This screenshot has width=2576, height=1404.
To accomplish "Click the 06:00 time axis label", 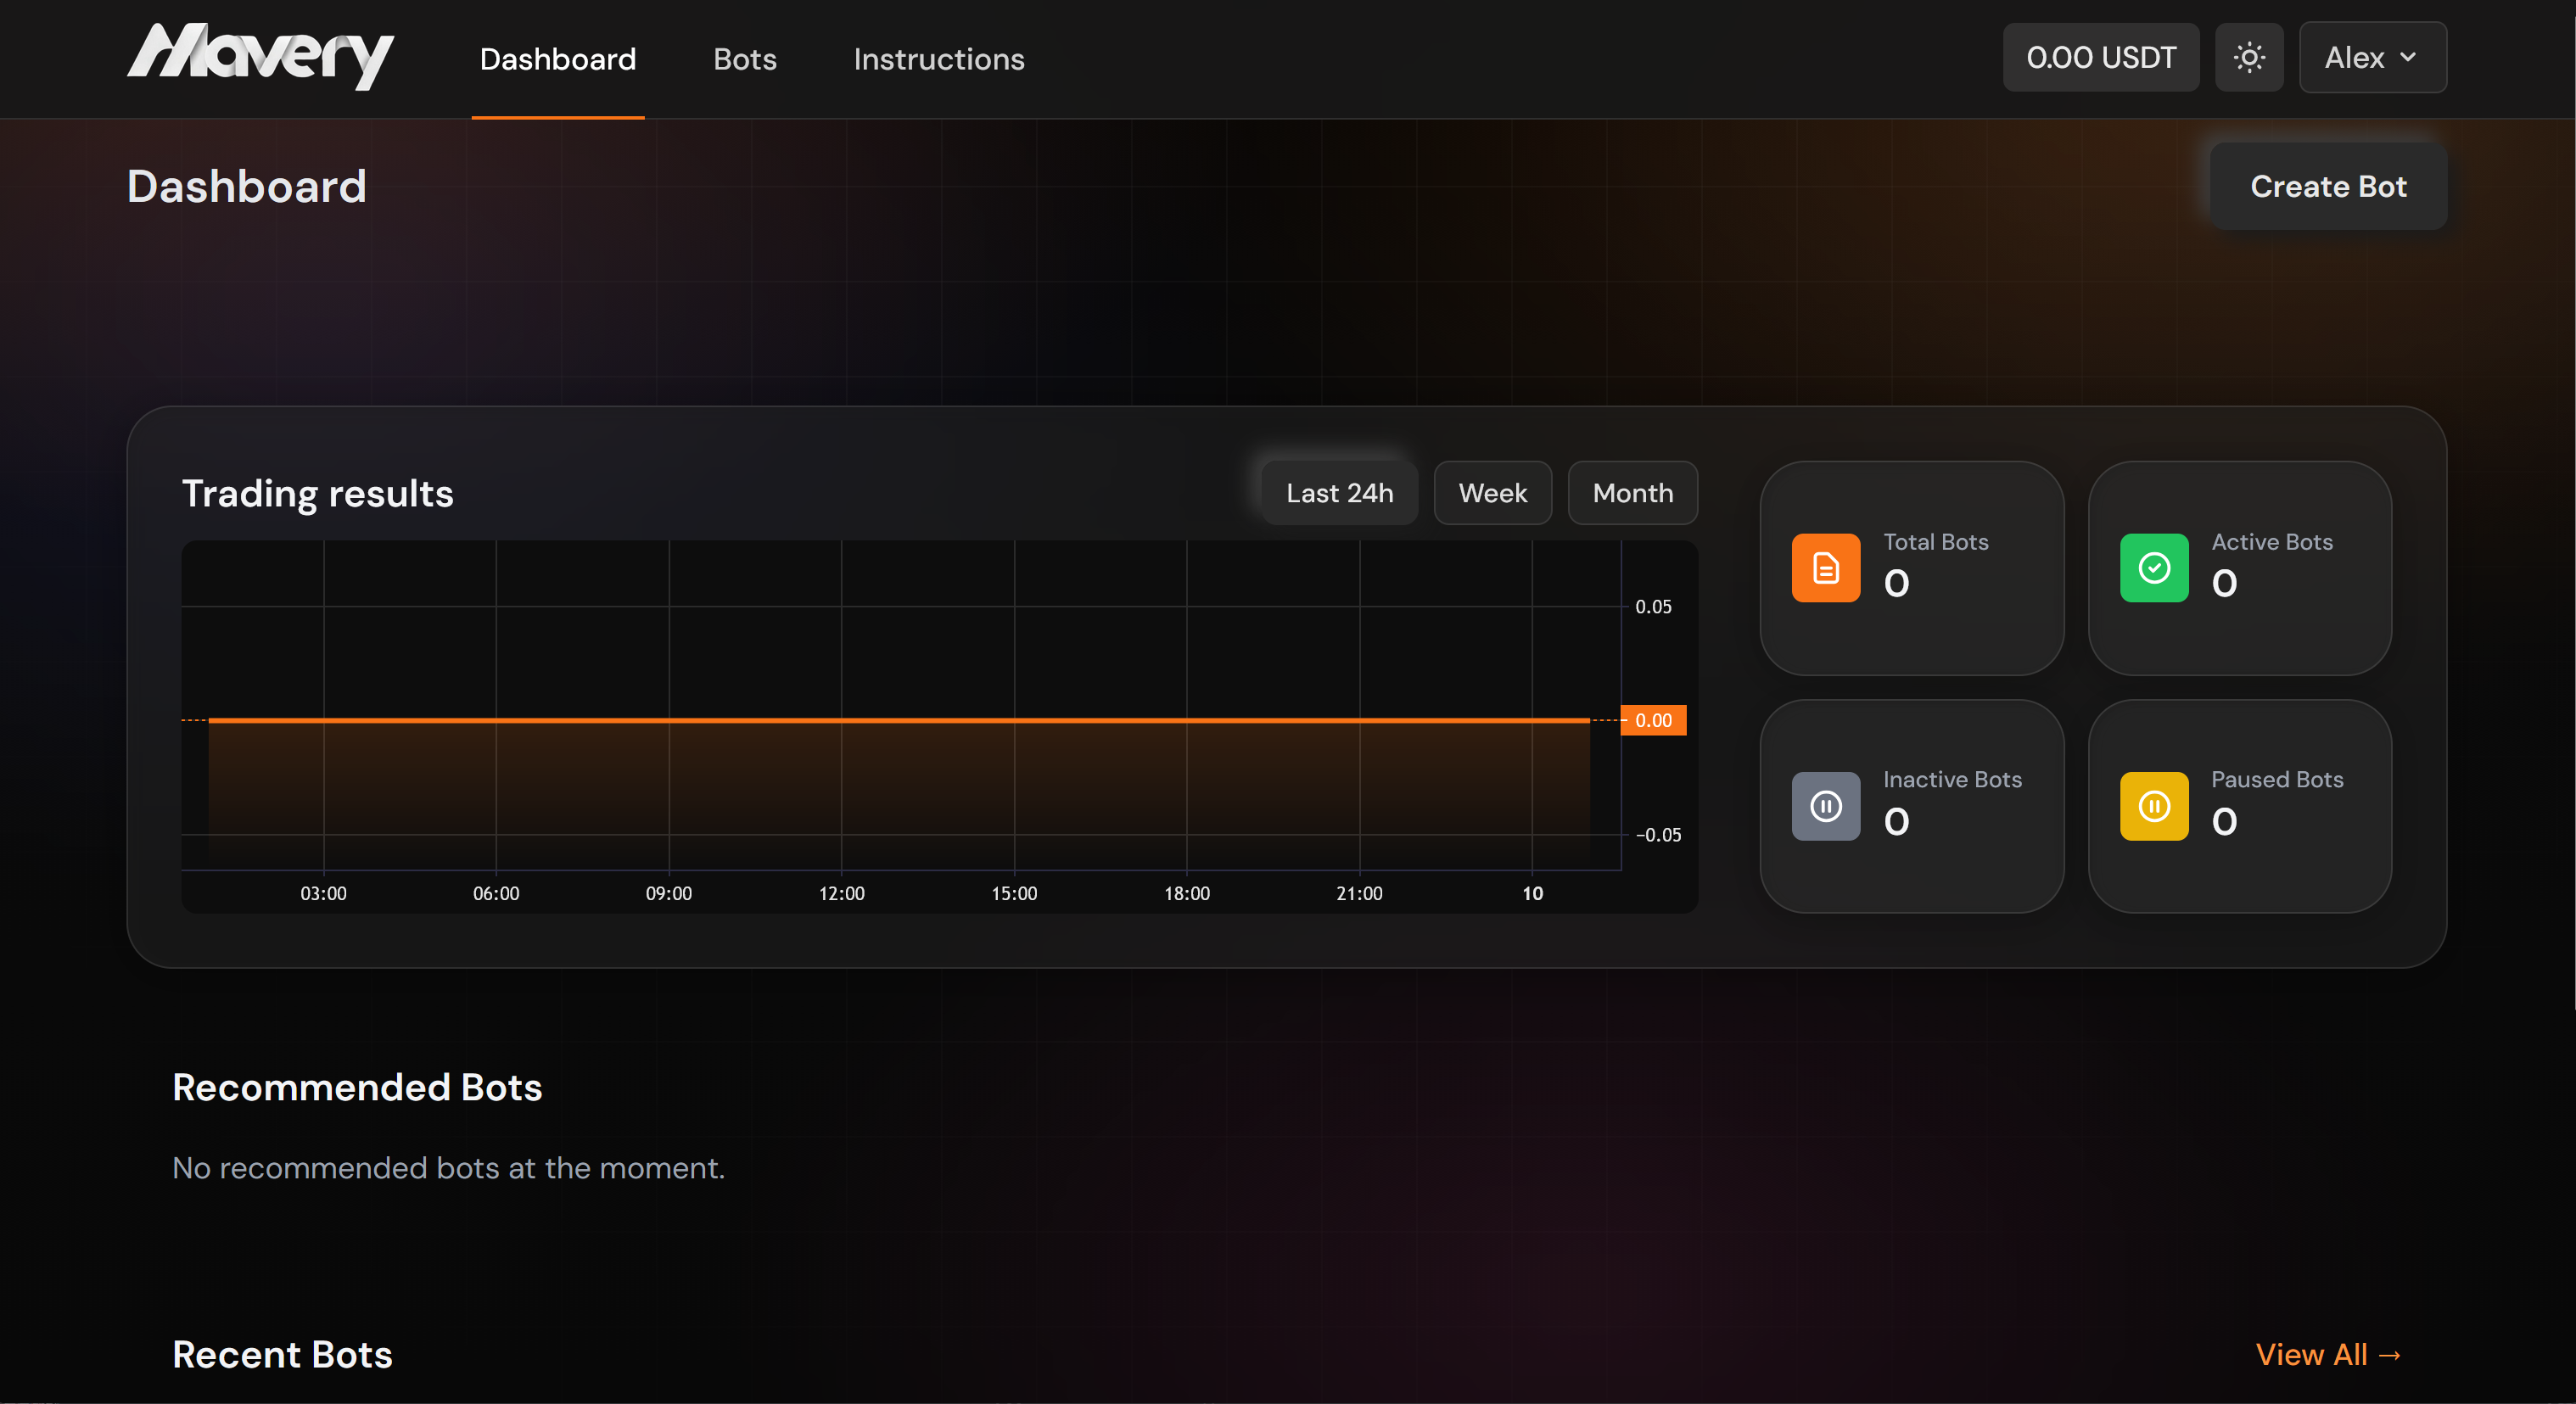I will point(496,893).
